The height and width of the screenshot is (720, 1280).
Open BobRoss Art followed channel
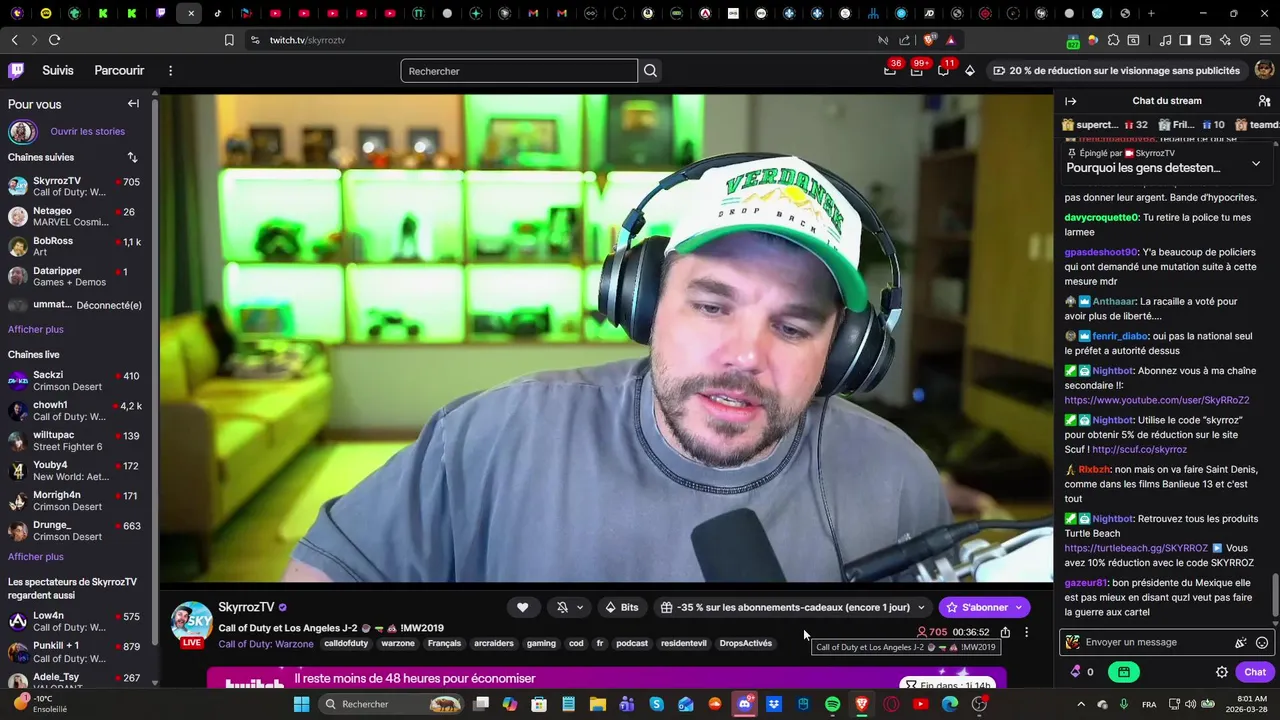click(75, 247)
